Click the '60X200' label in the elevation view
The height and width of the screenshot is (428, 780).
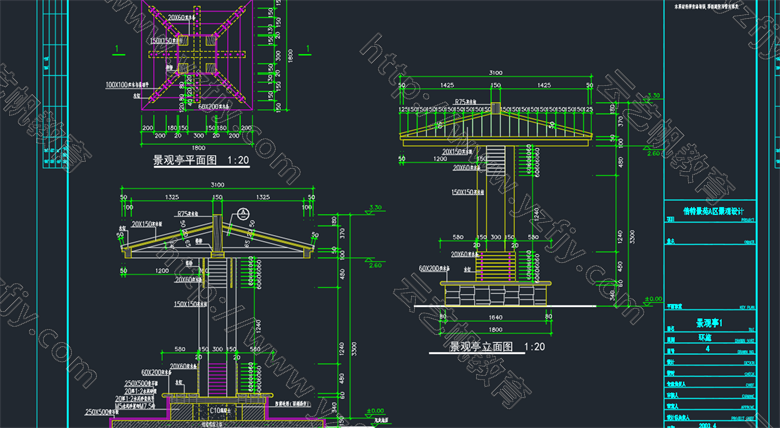tap(434, 268)
